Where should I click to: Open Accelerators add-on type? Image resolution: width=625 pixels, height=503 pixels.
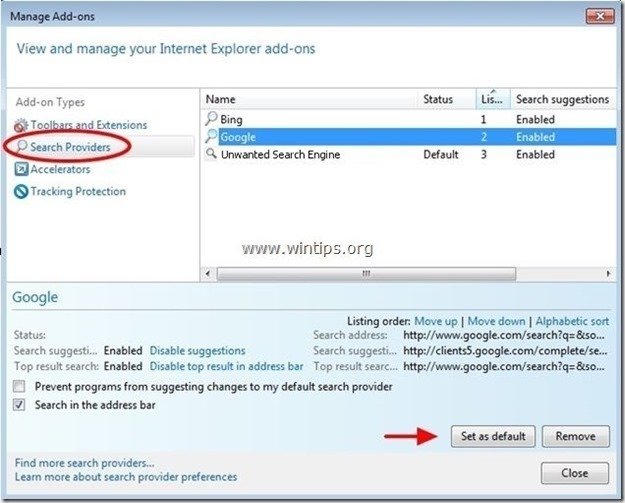coord(60,169)
